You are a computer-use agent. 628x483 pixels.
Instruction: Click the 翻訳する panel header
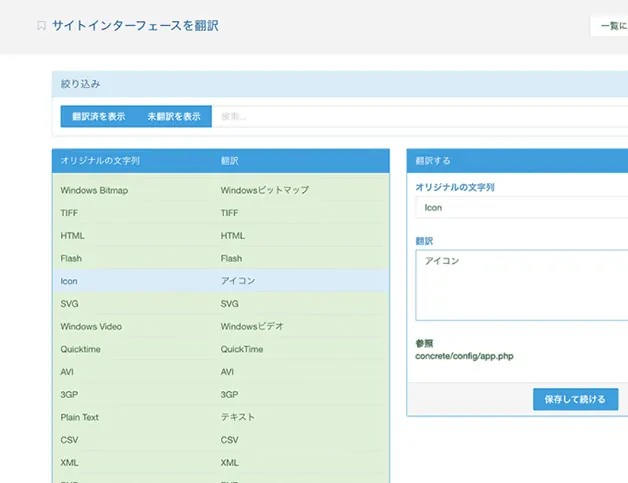[x=517, y=161]
